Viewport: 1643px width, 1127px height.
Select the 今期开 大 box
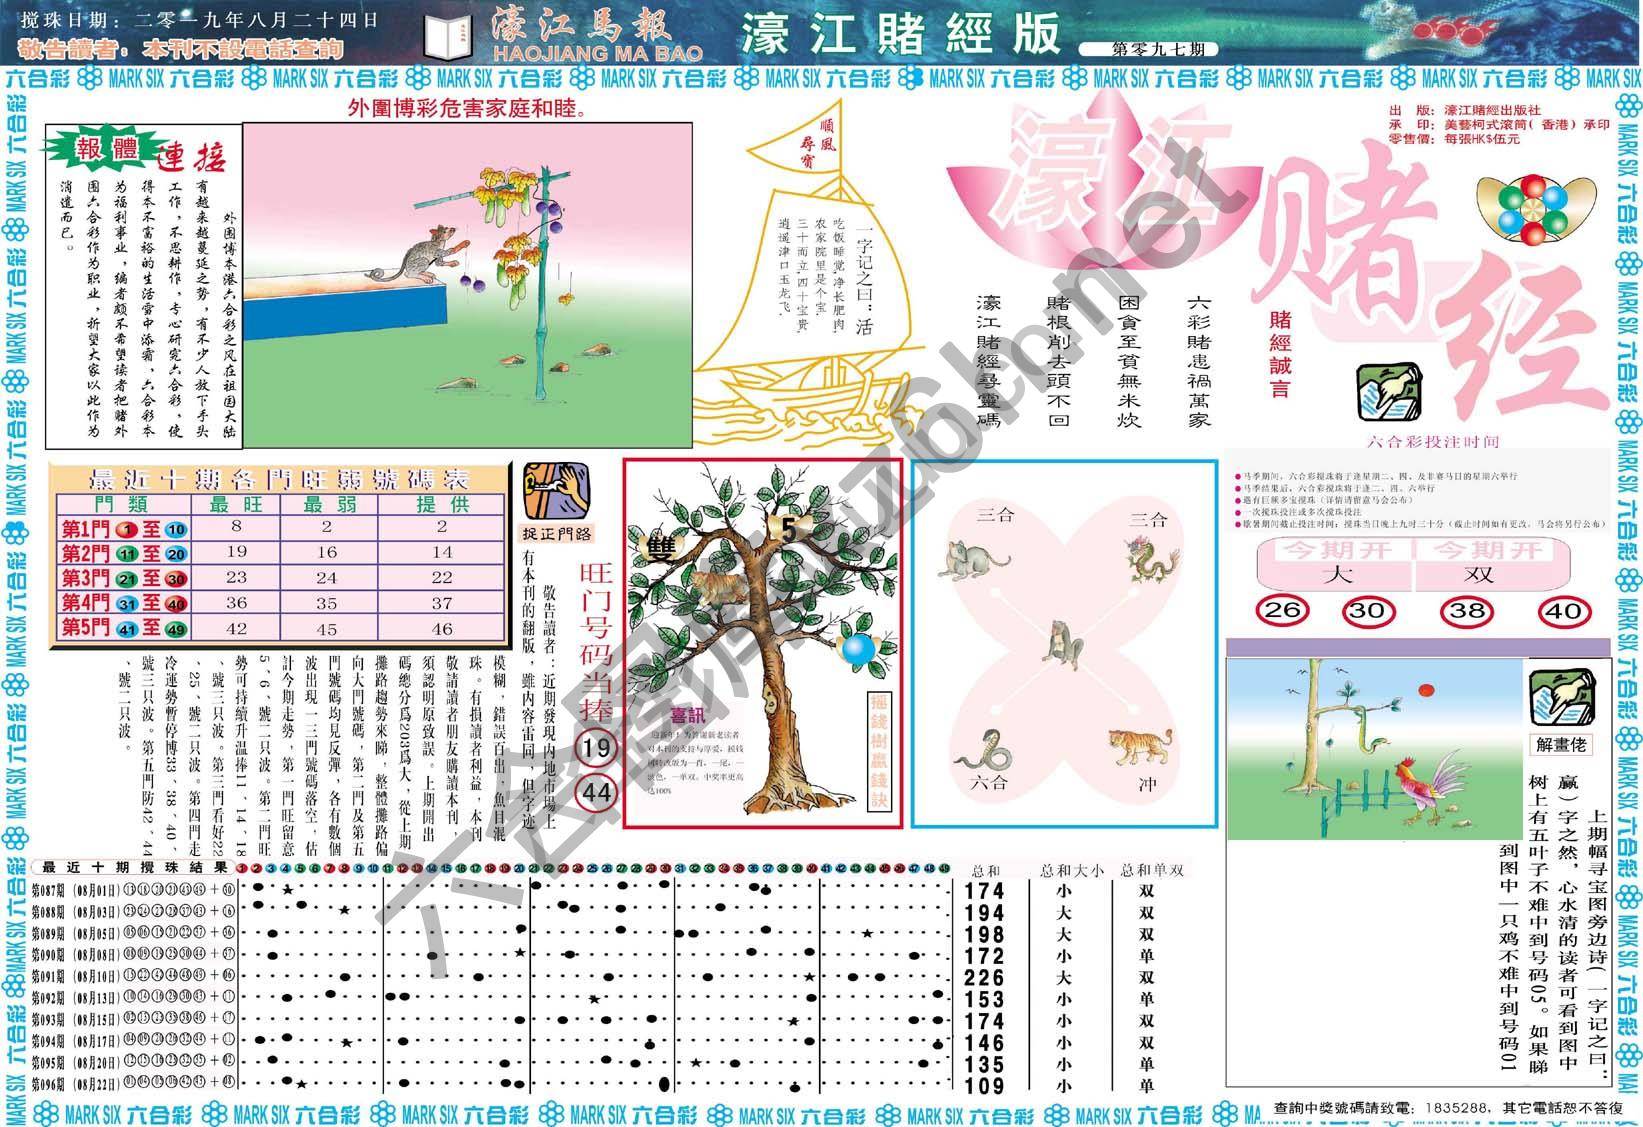tap(1333, 564)
